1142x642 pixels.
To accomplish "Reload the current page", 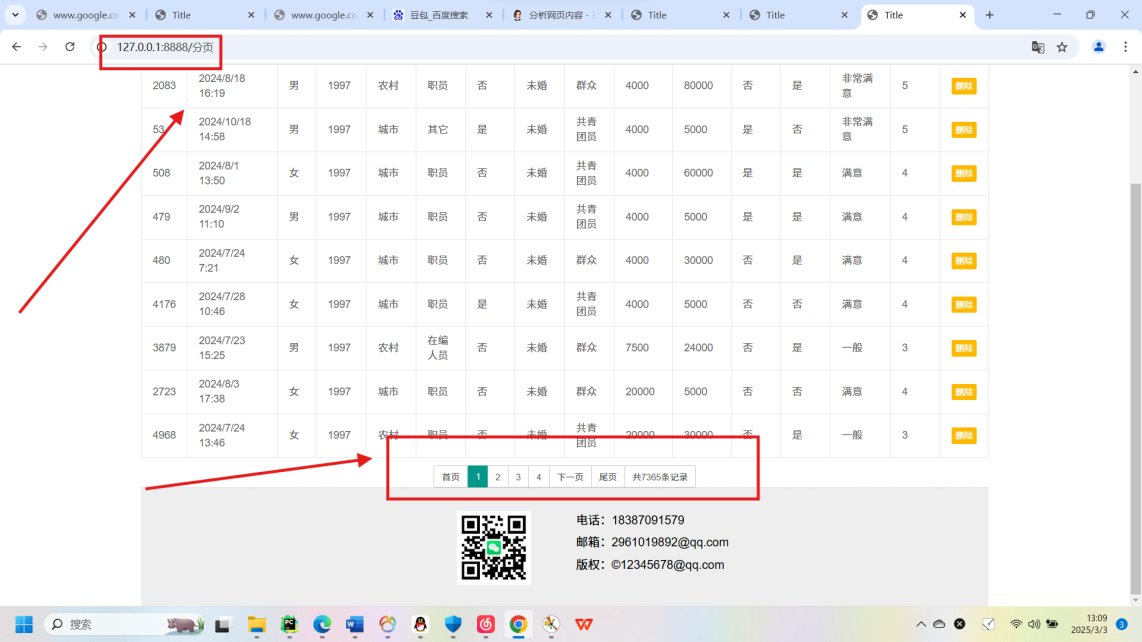I will tap(70, 47).
